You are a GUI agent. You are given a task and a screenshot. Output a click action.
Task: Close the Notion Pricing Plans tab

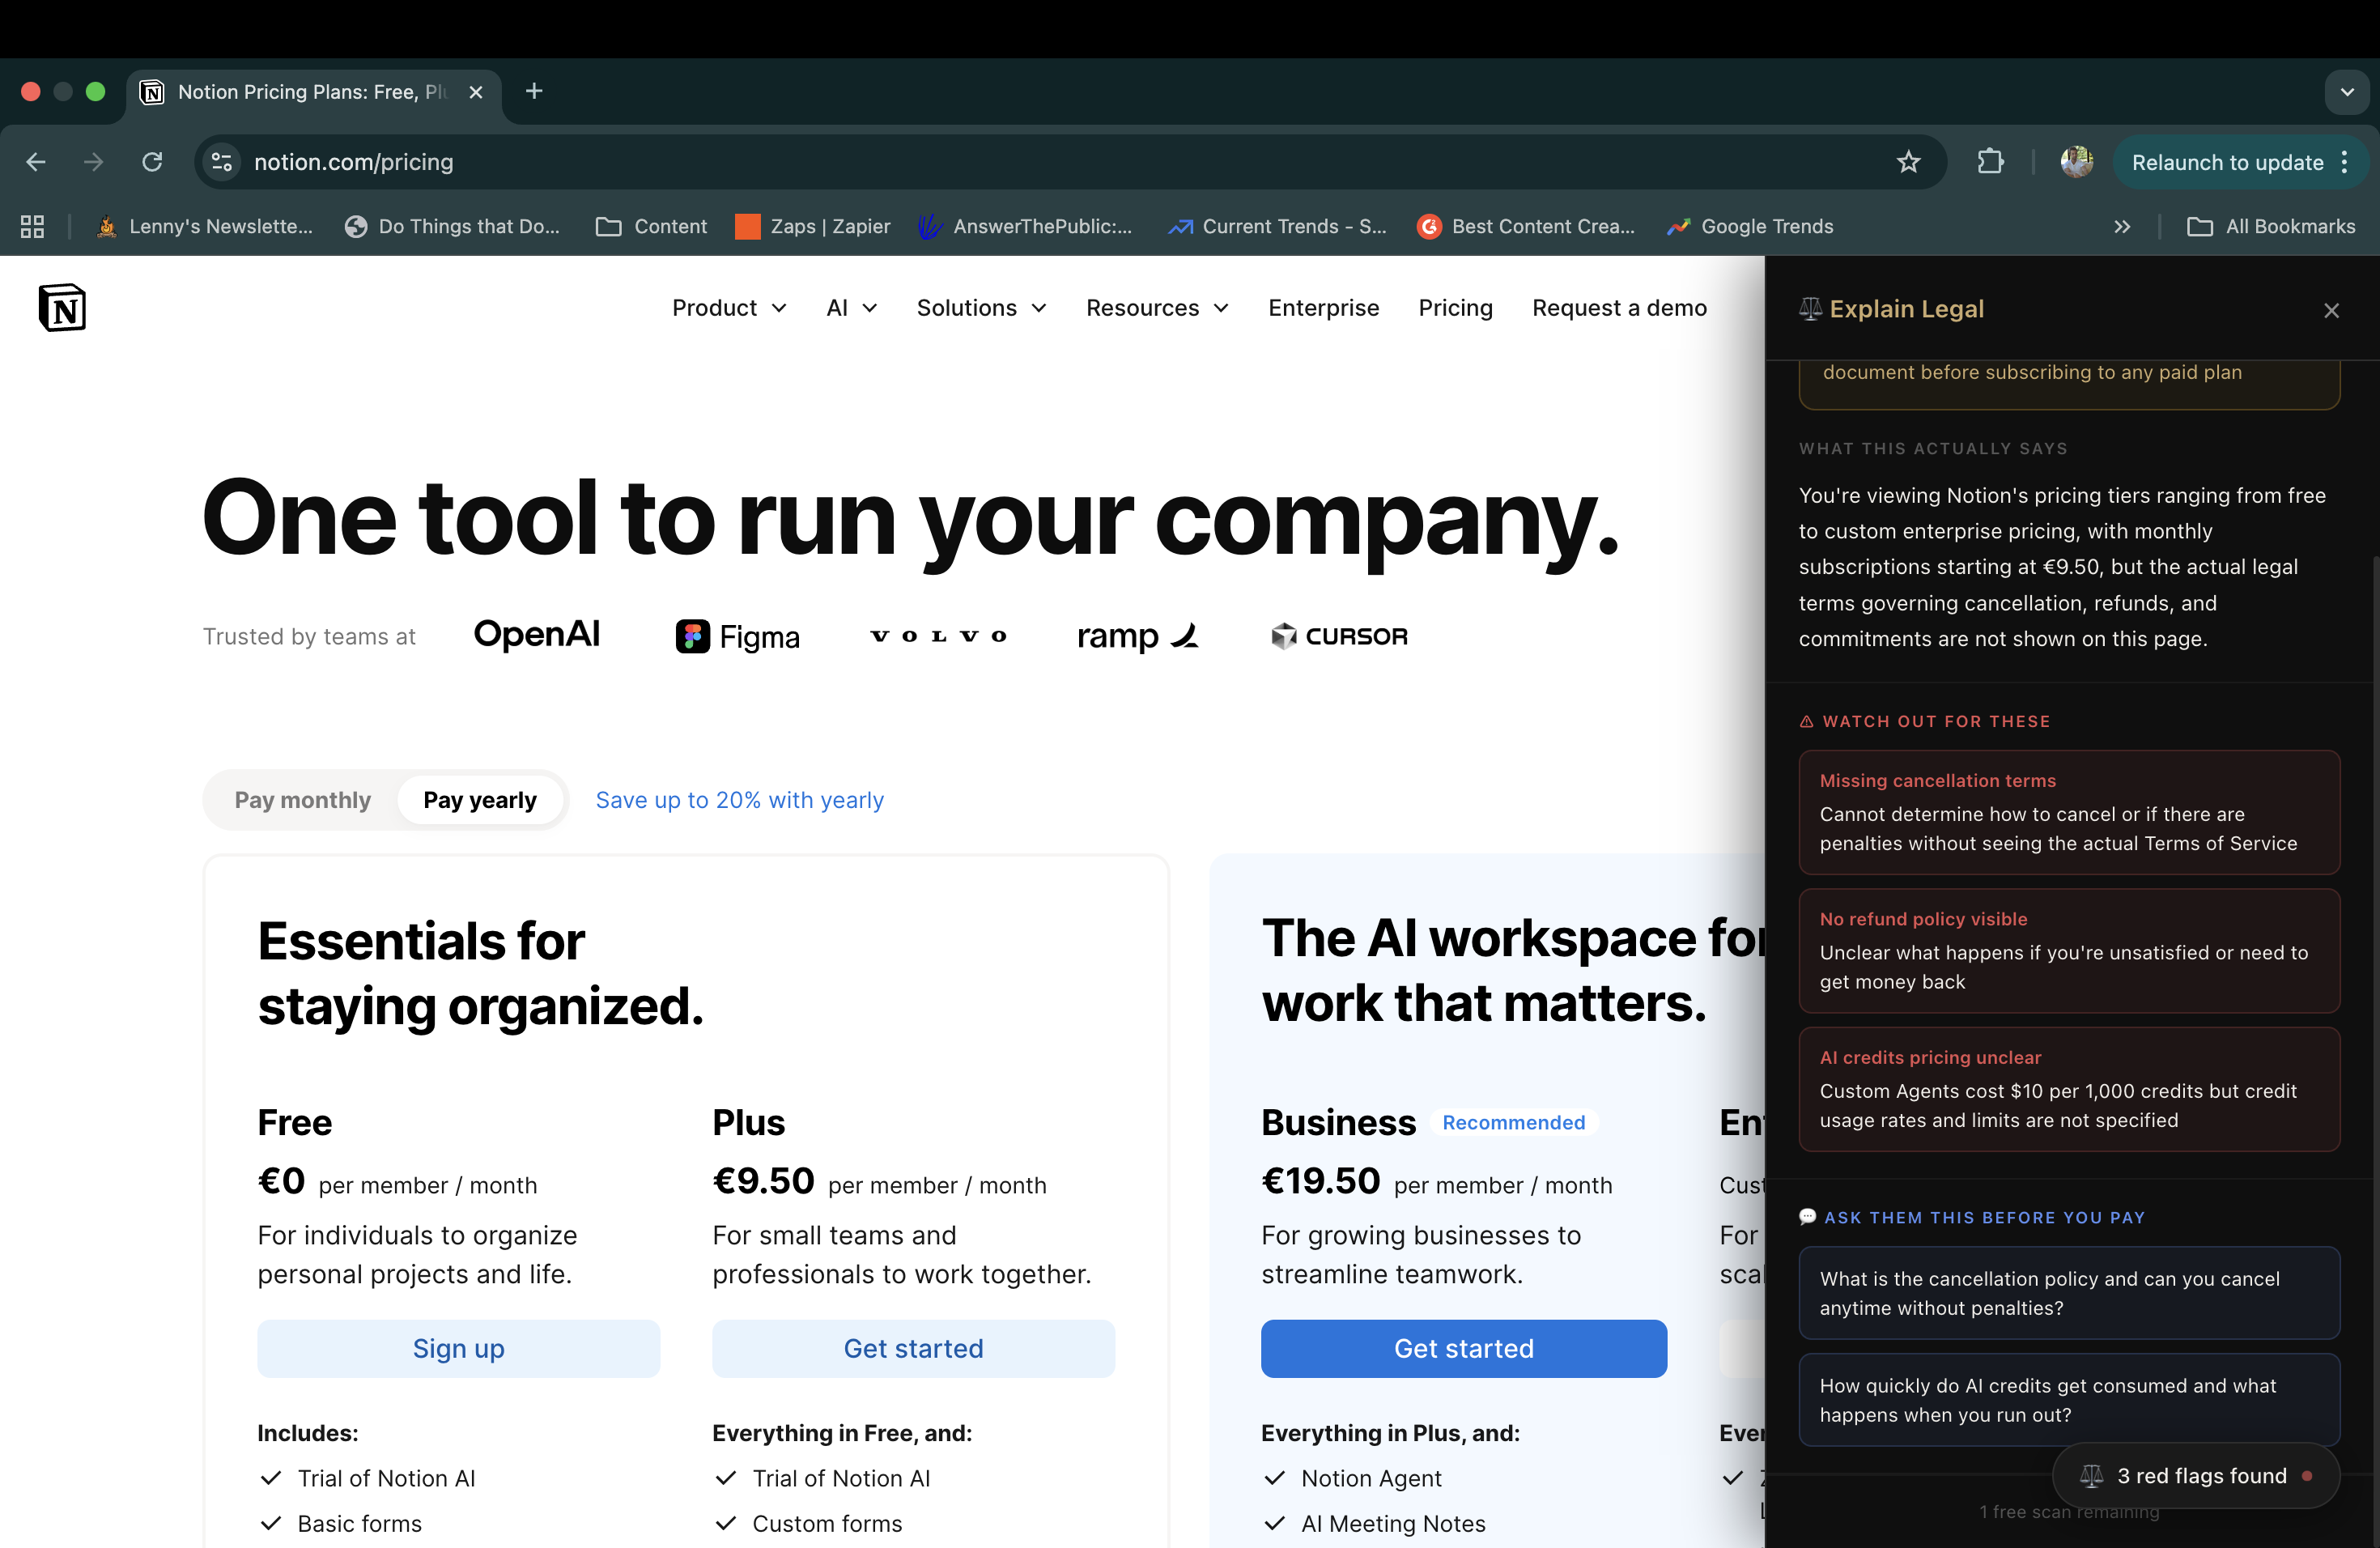(476, 92)
